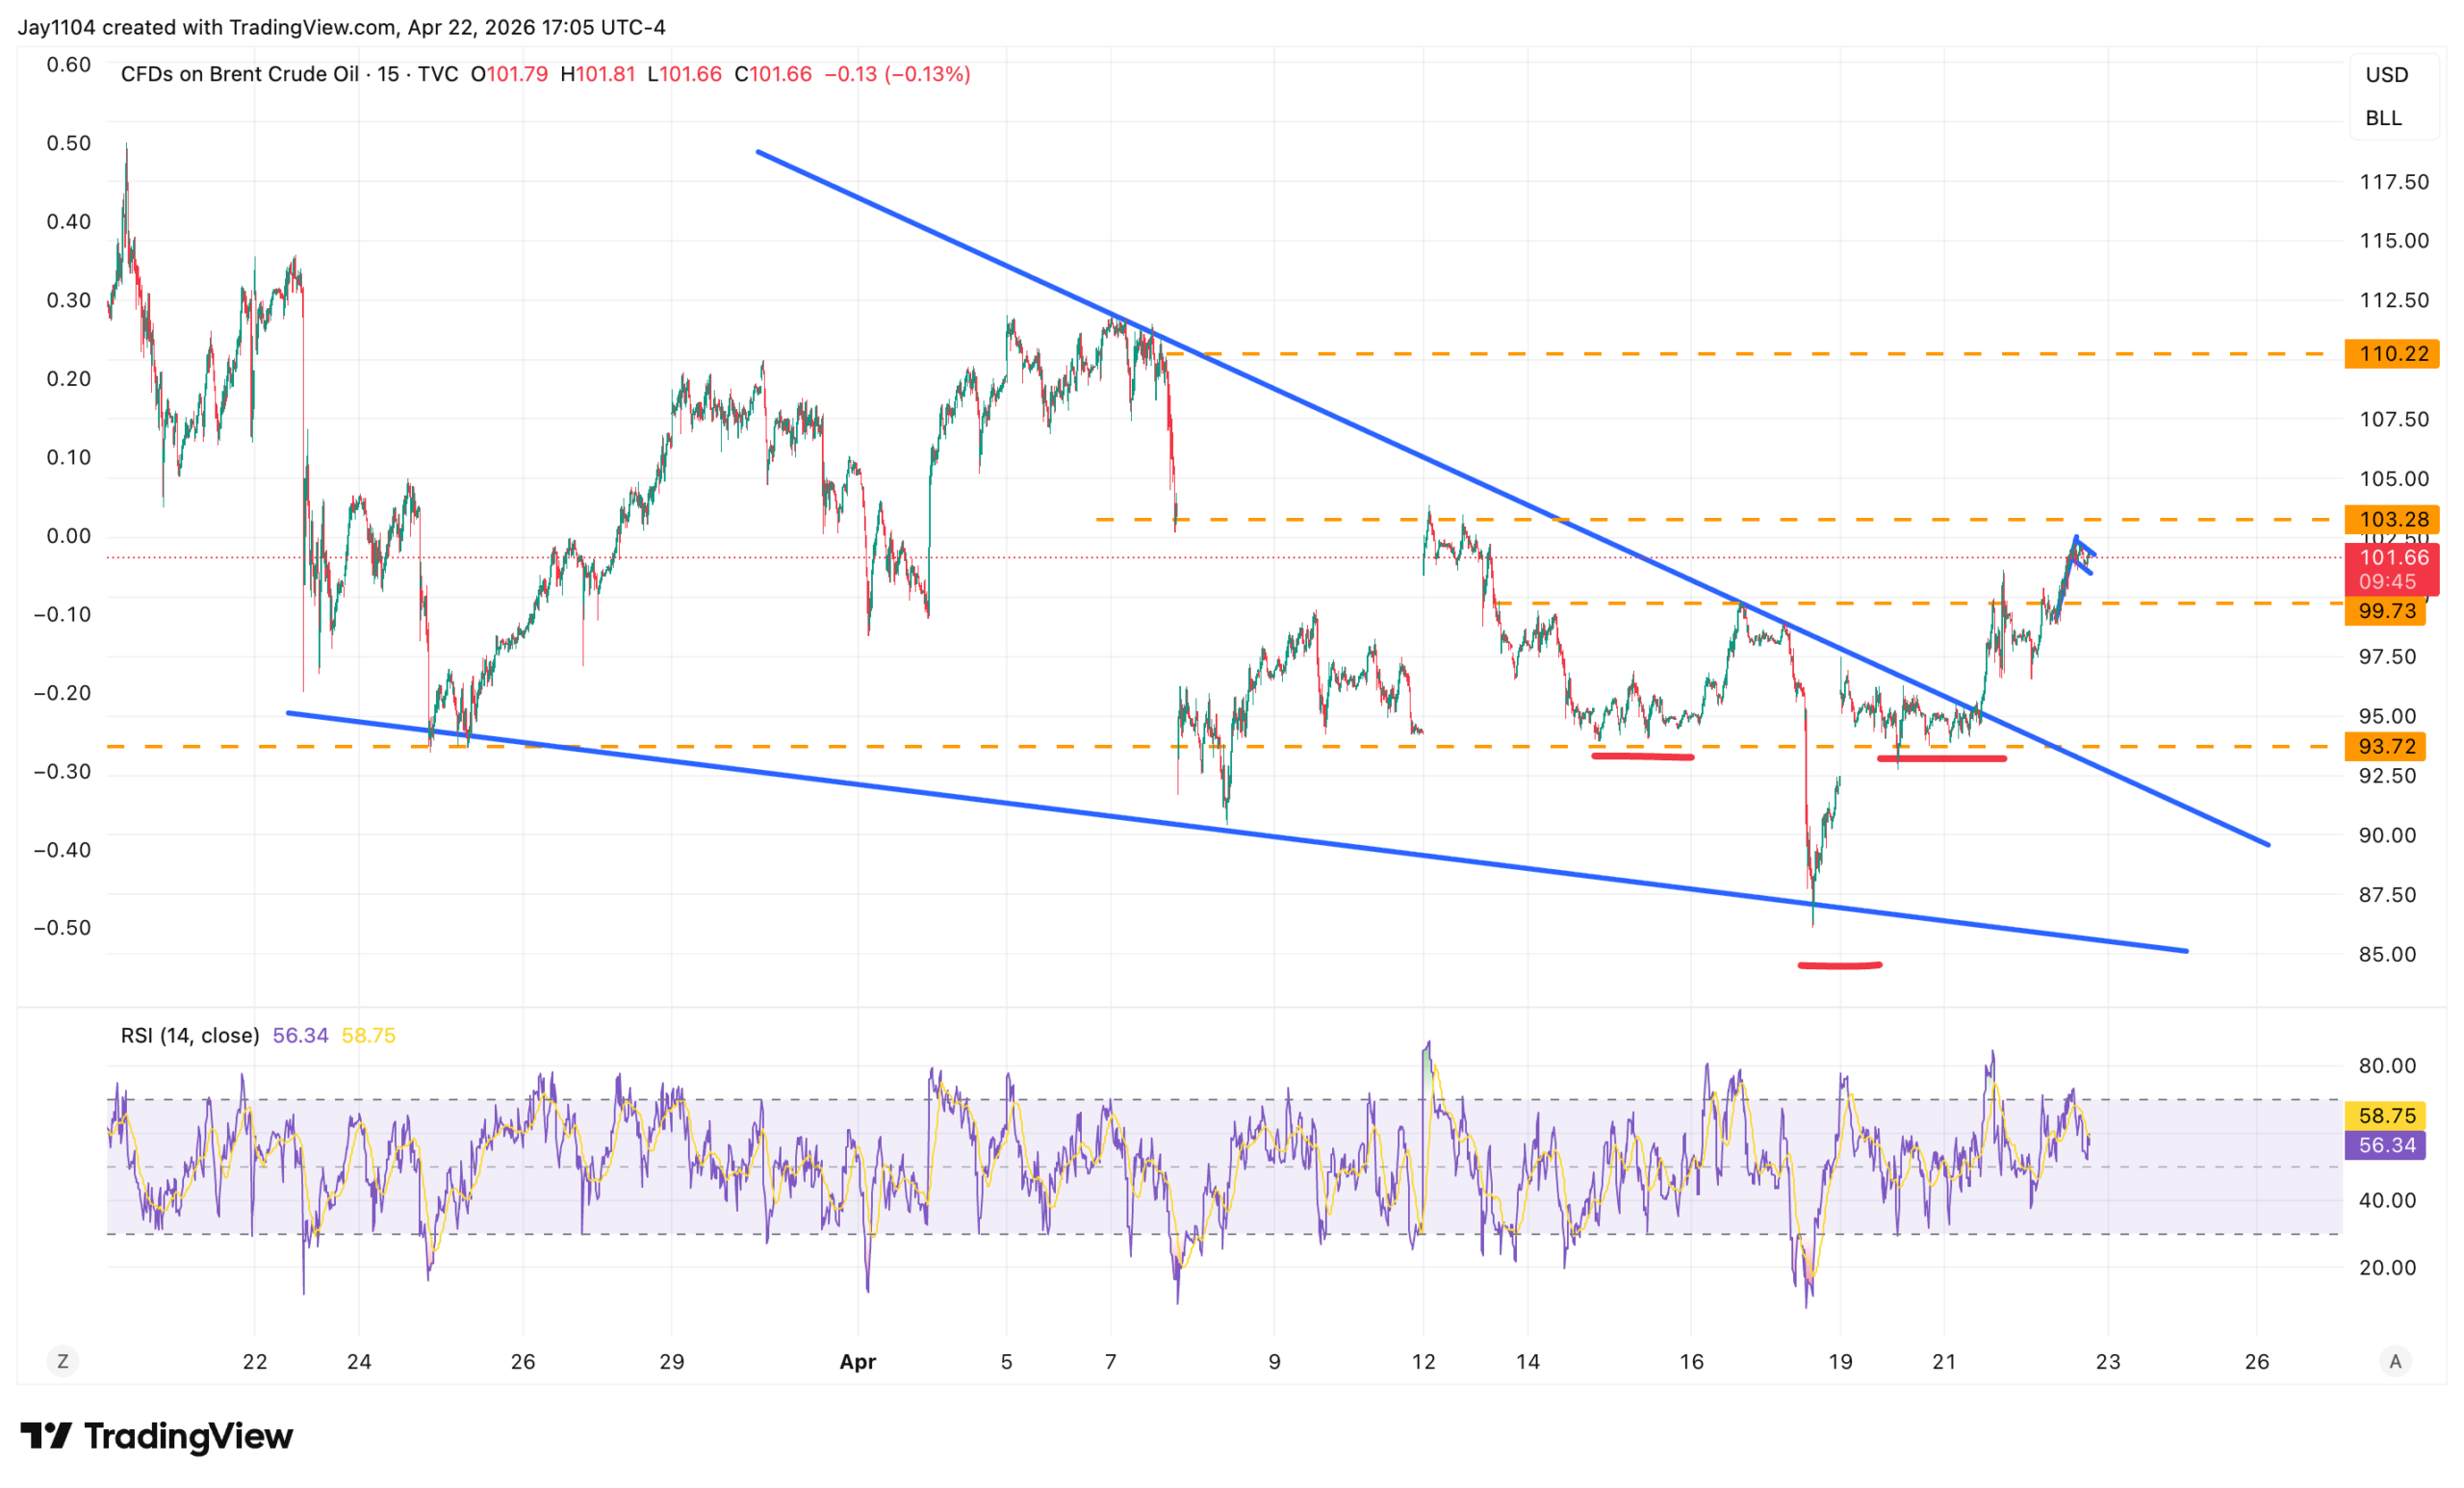The image size is (2464, 1488).
Task: Click the Z timezone icon
Action: pos(63,1361)
